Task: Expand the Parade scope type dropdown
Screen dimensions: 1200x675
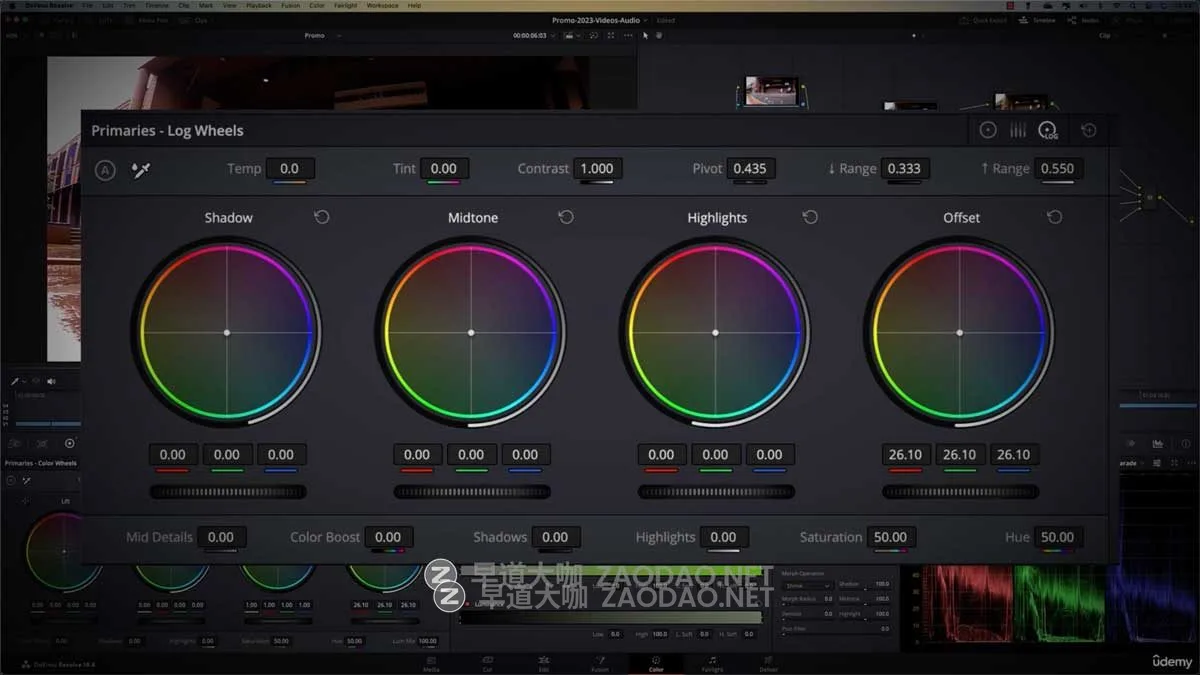Action: 1132,463
